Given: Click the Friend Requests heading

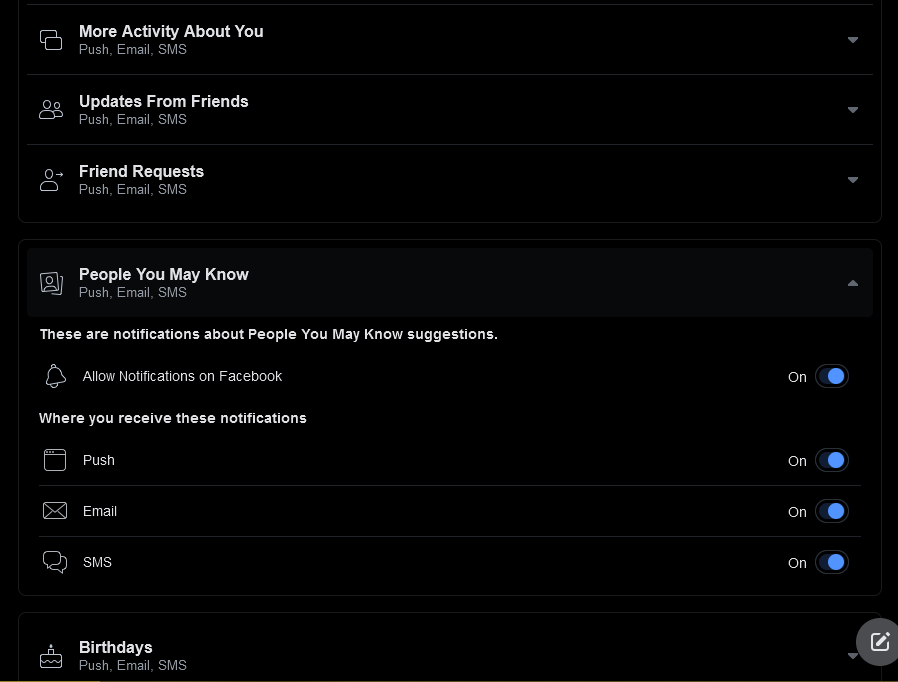Looking at the screenshot, I should pos(141,172).
